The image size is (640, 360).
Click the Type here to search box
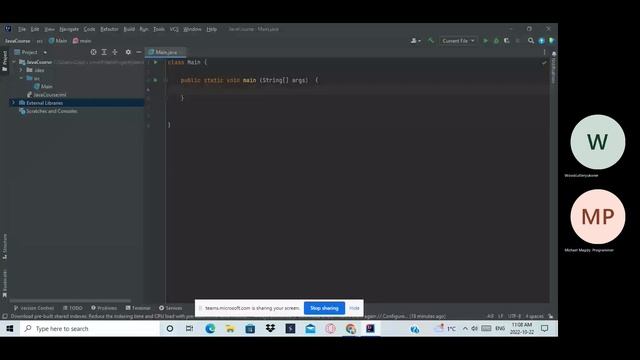click(90, 329)
